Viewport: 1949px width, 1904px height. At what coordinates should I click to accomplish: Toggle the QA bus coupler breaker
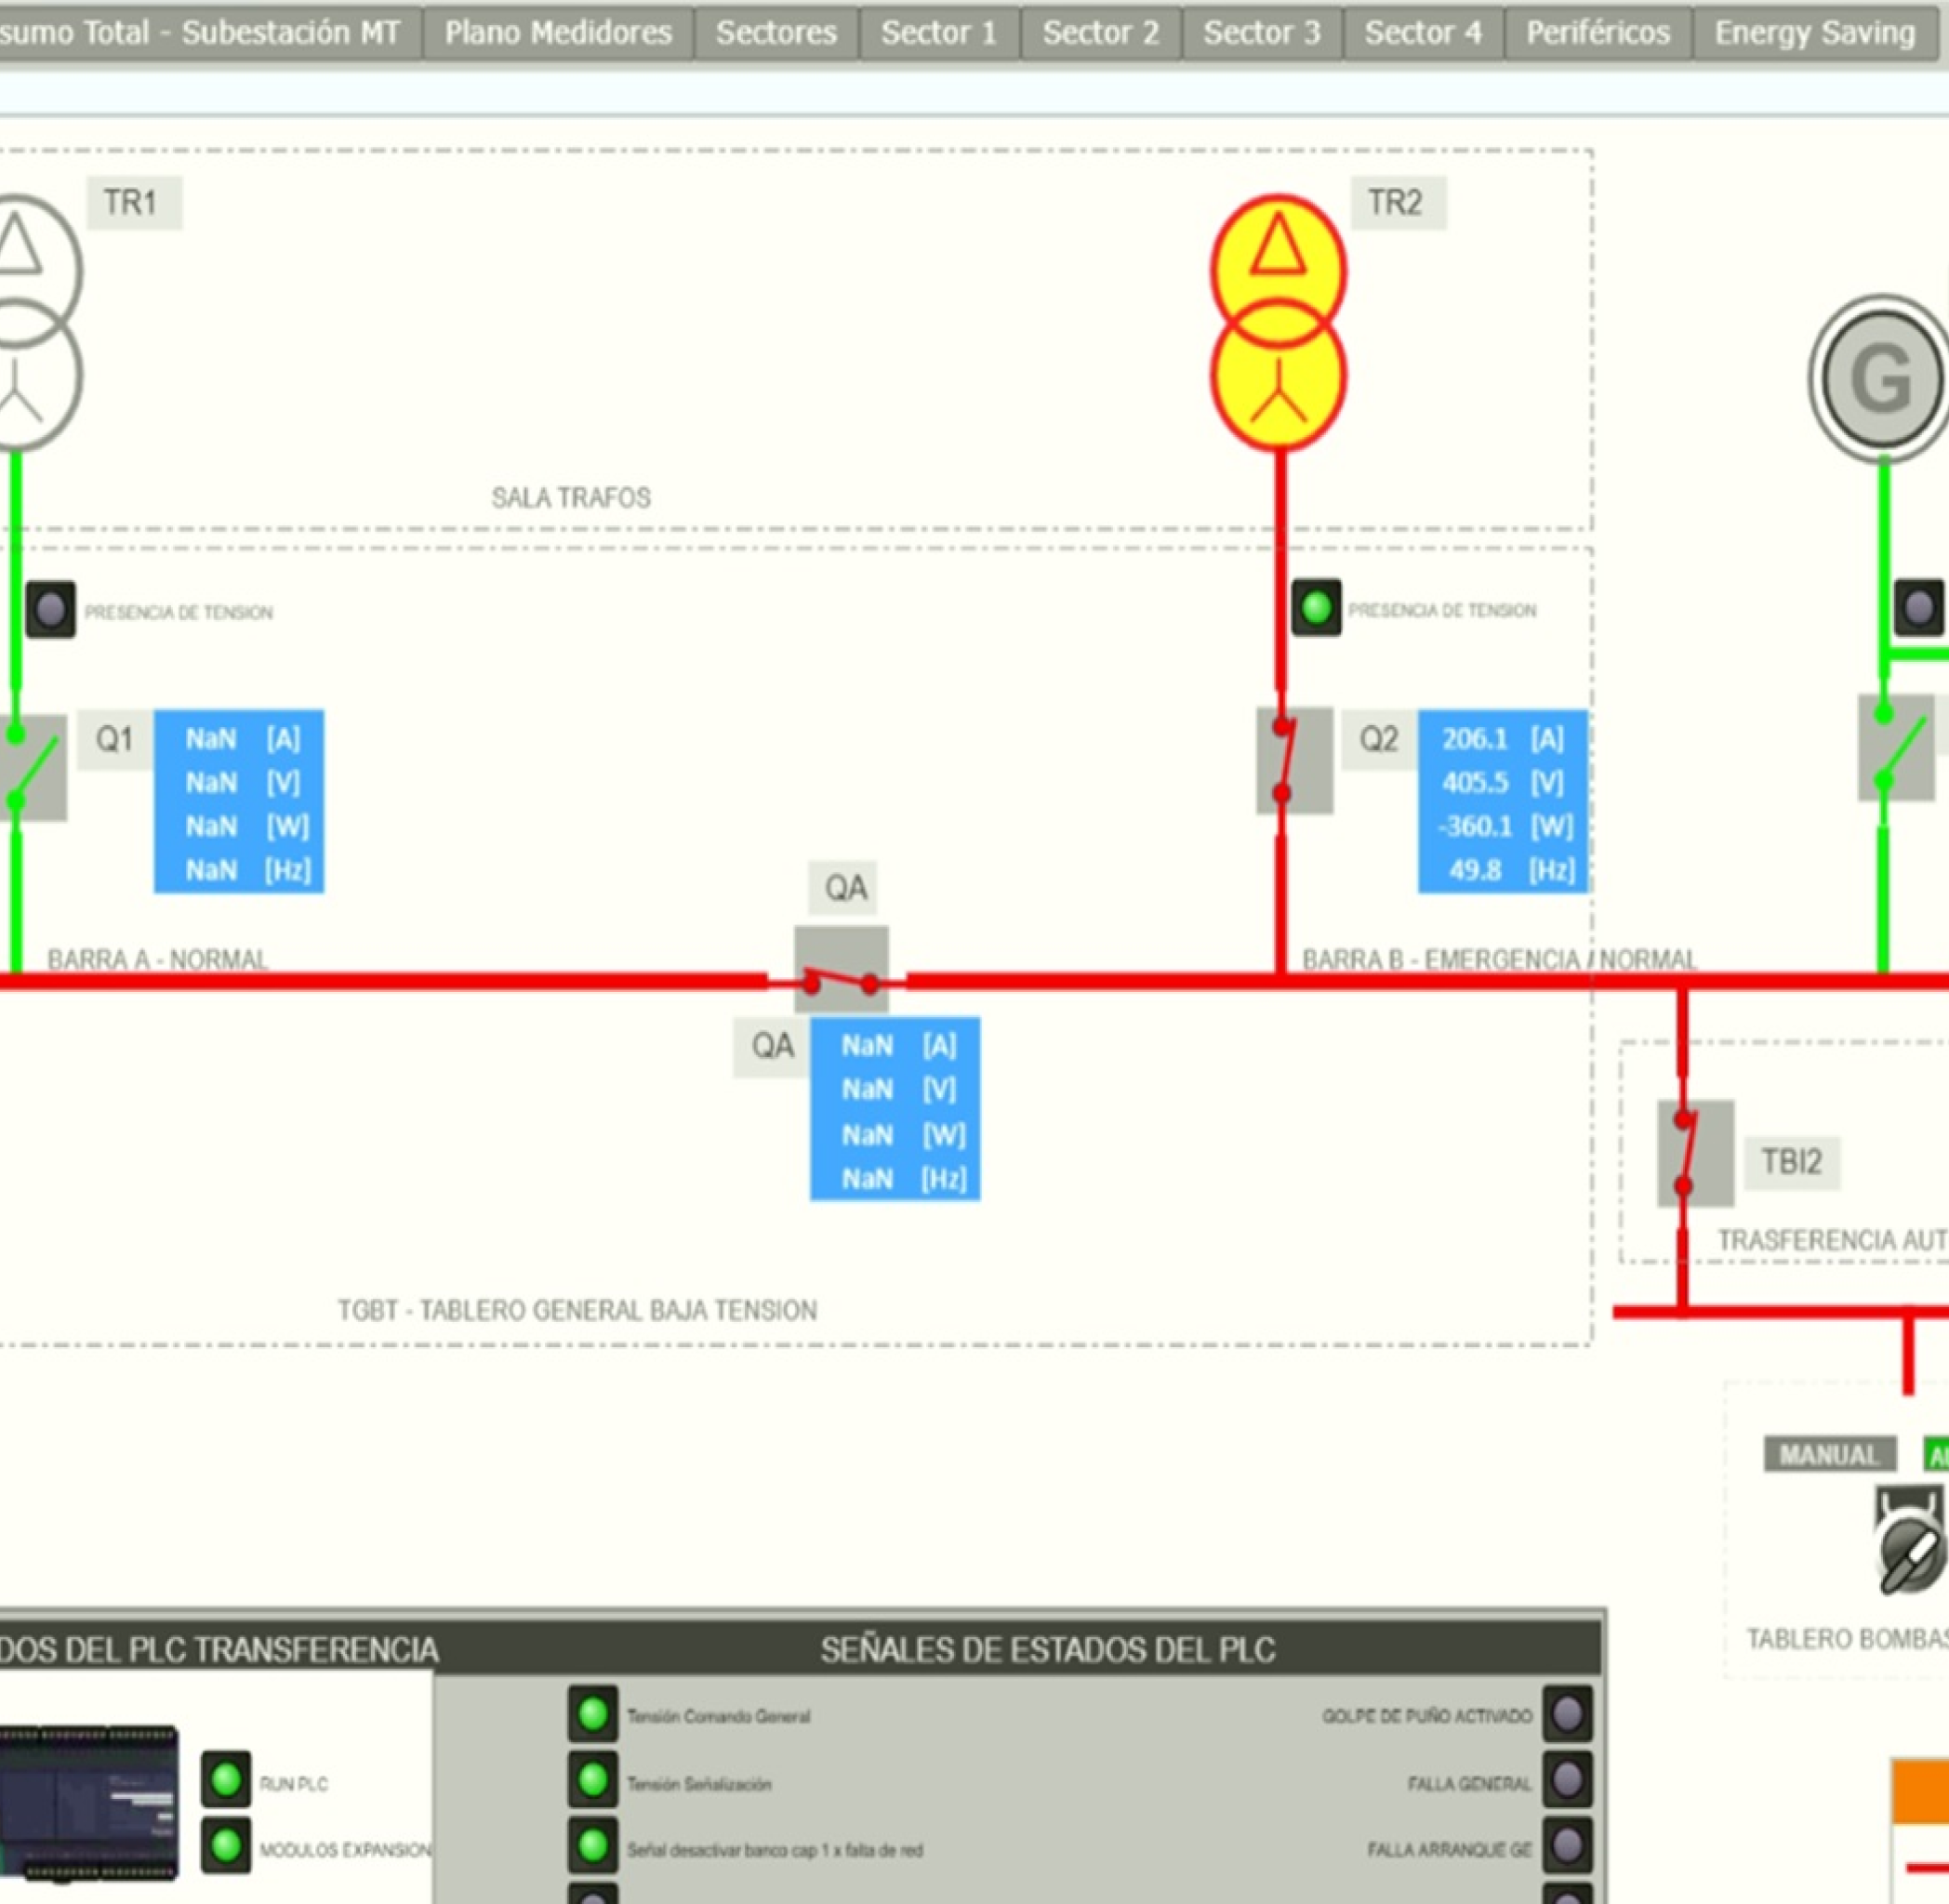pyautogui.click(x=841, y=970)
